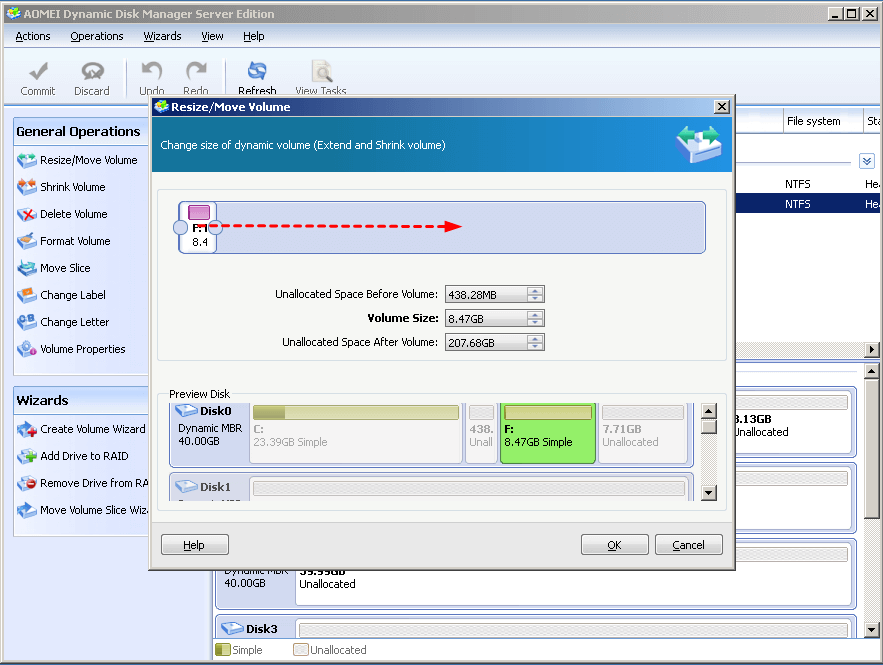Select the green F: 8.47GB Simple partition

(x=547, y=434)
